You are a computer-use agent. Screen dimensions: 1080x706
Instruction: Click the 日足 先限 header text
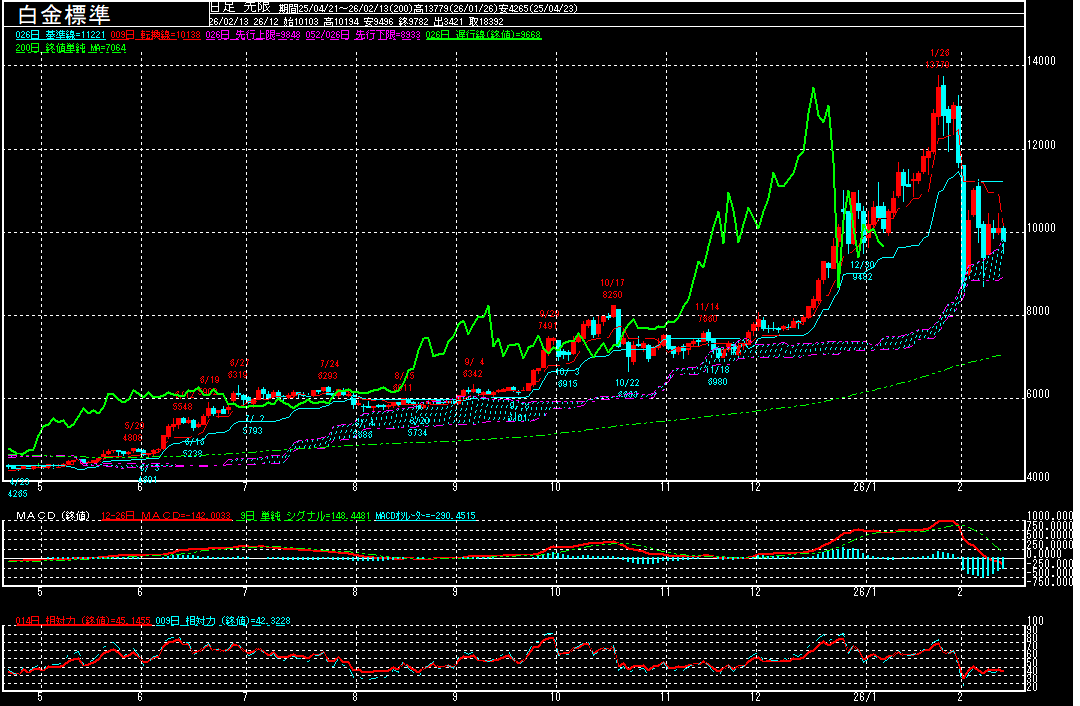[x=236, y=6]
